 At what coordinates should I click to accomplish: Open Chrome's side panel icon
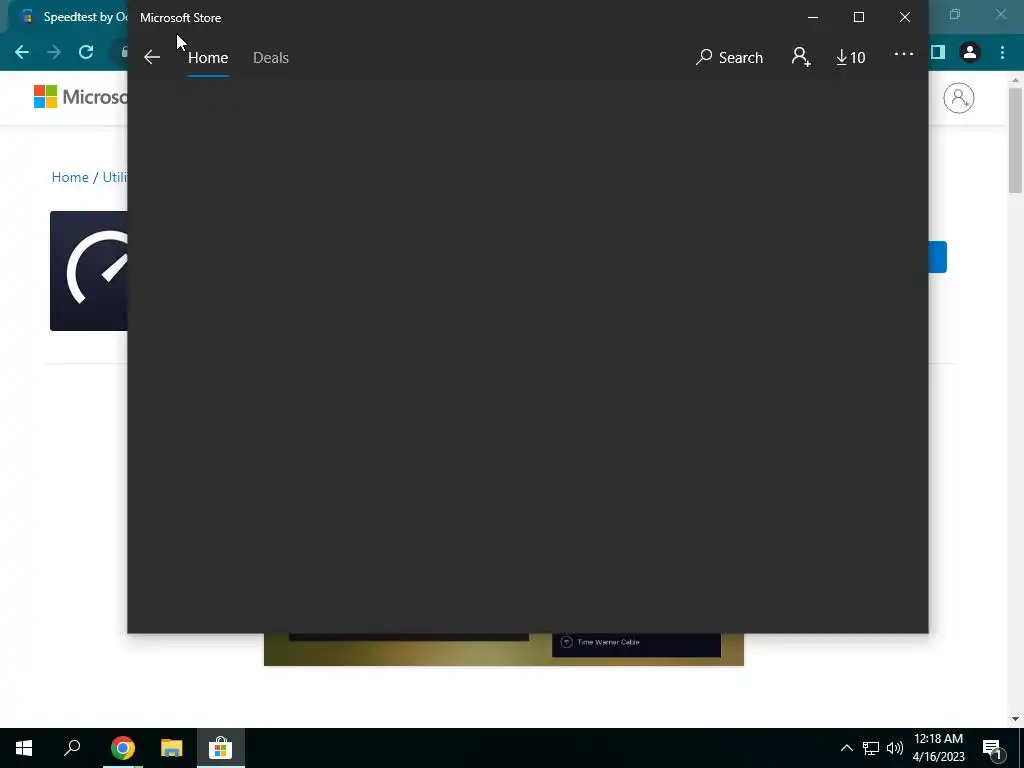pos(938,52)
